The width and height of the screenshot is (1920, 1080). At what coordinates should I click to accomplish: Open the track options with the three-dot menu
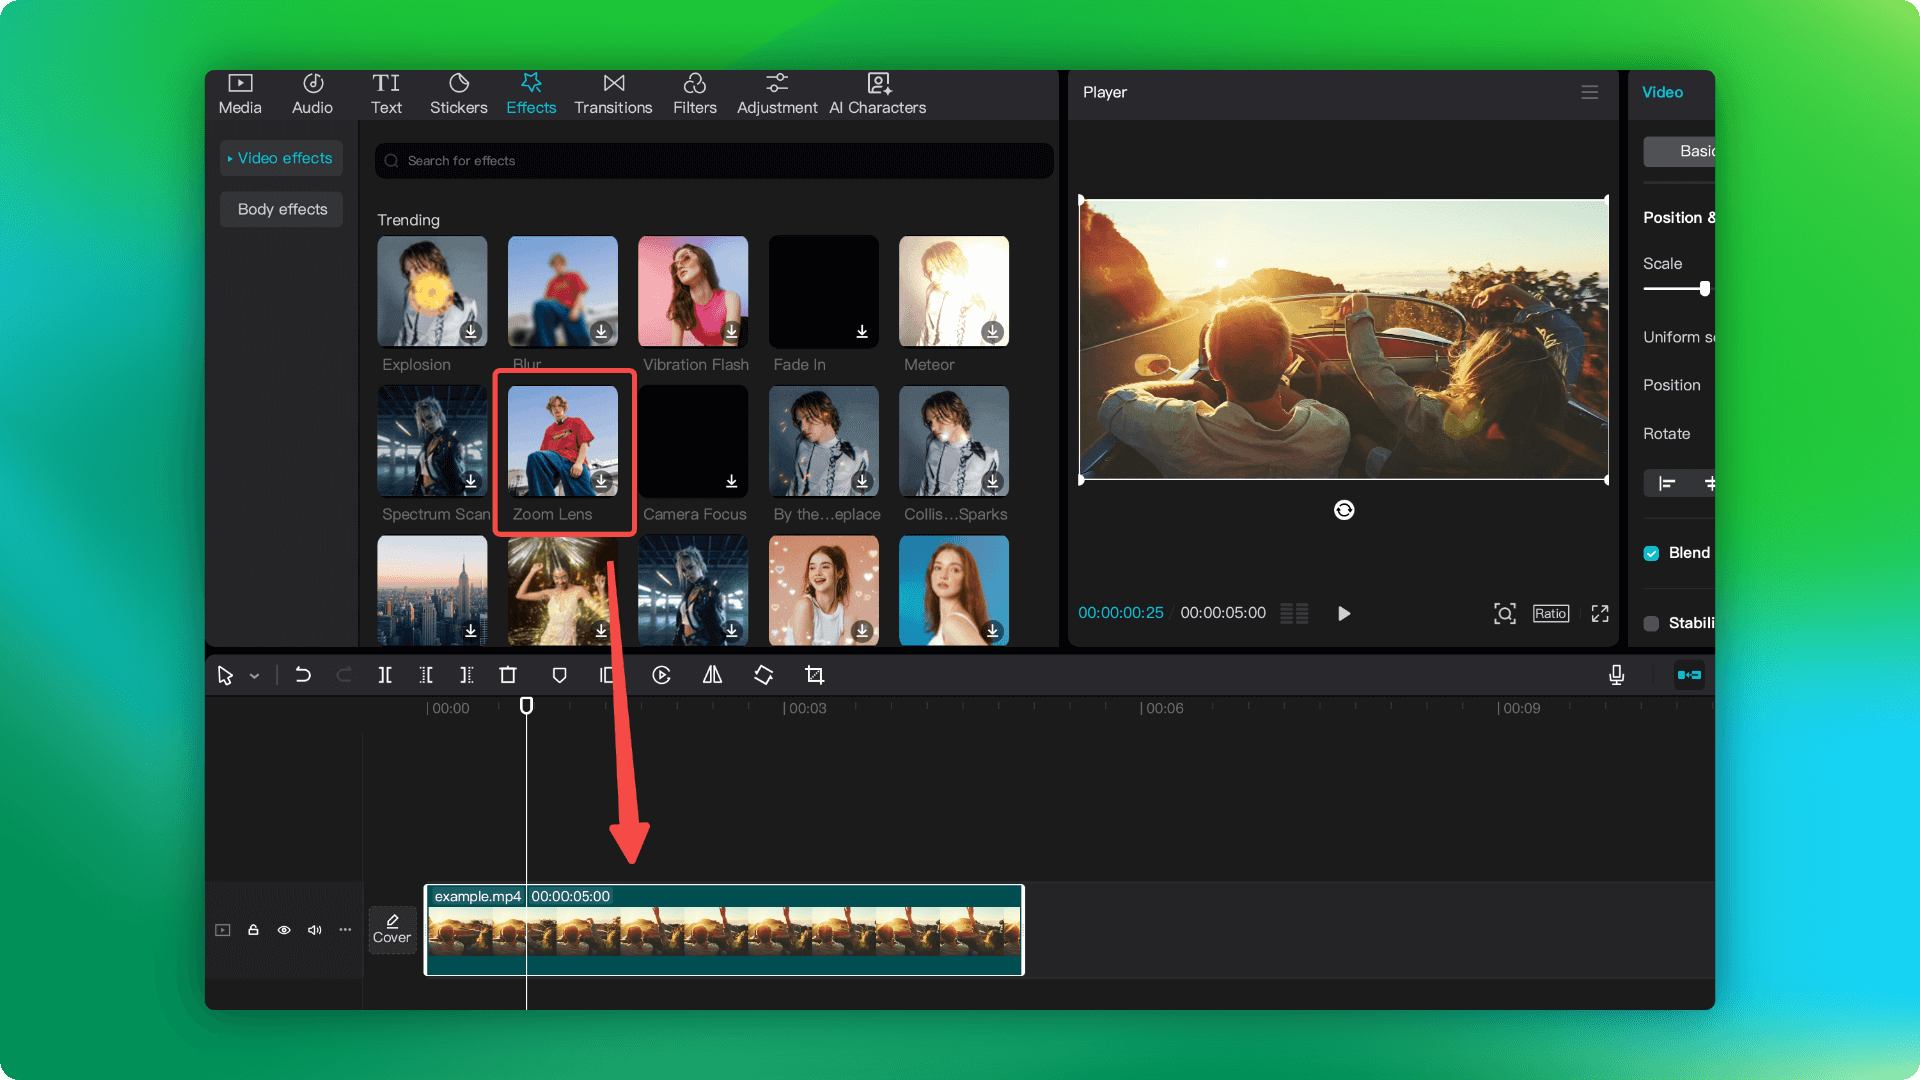pyautogui.click(x=345, y=930)
